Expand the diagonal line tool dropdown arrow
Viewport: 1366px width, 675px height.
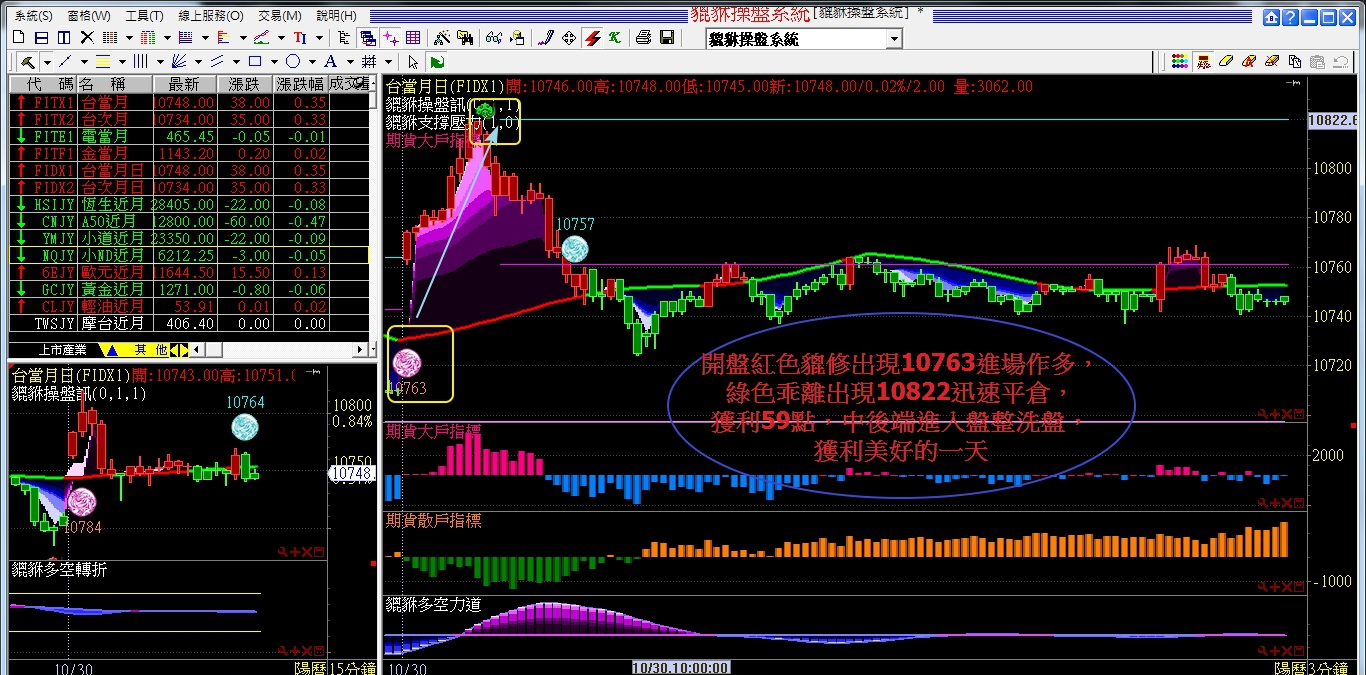coord(84,63)
